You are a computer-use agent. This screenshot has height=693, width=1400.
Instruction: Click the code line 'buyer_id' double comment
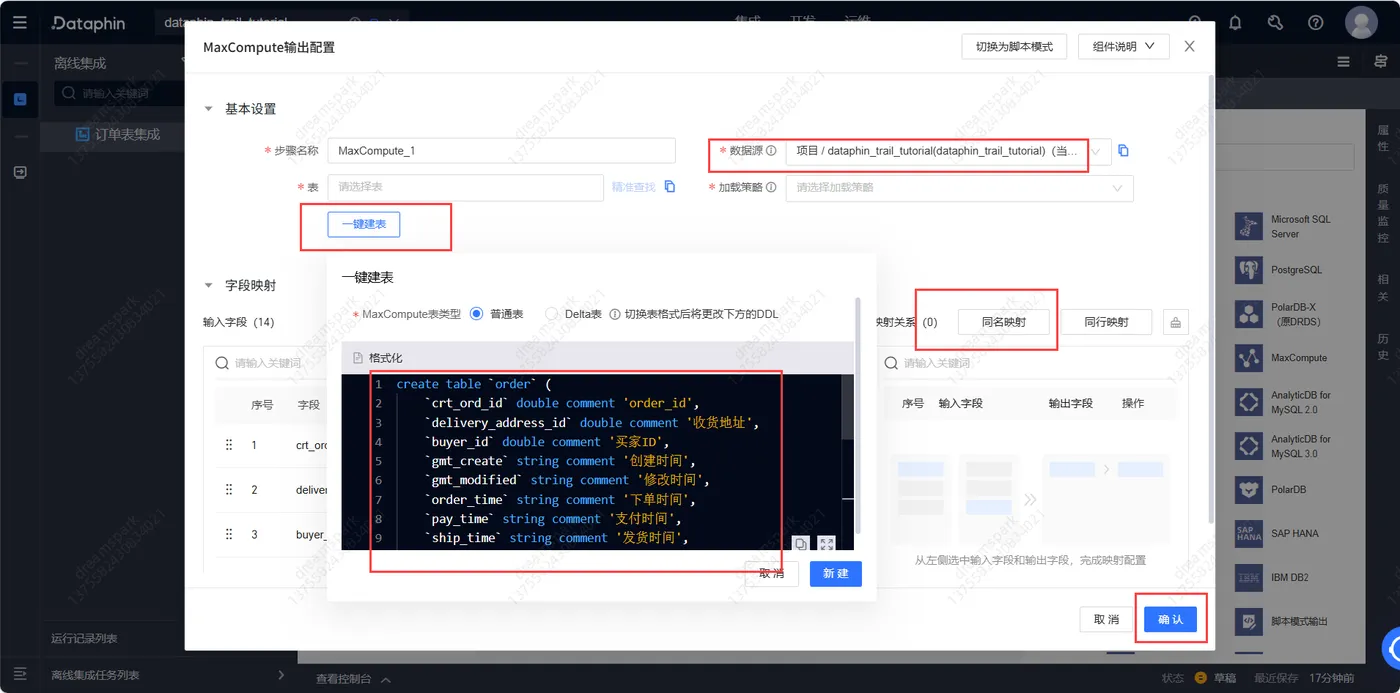click(x=546, y=441)
